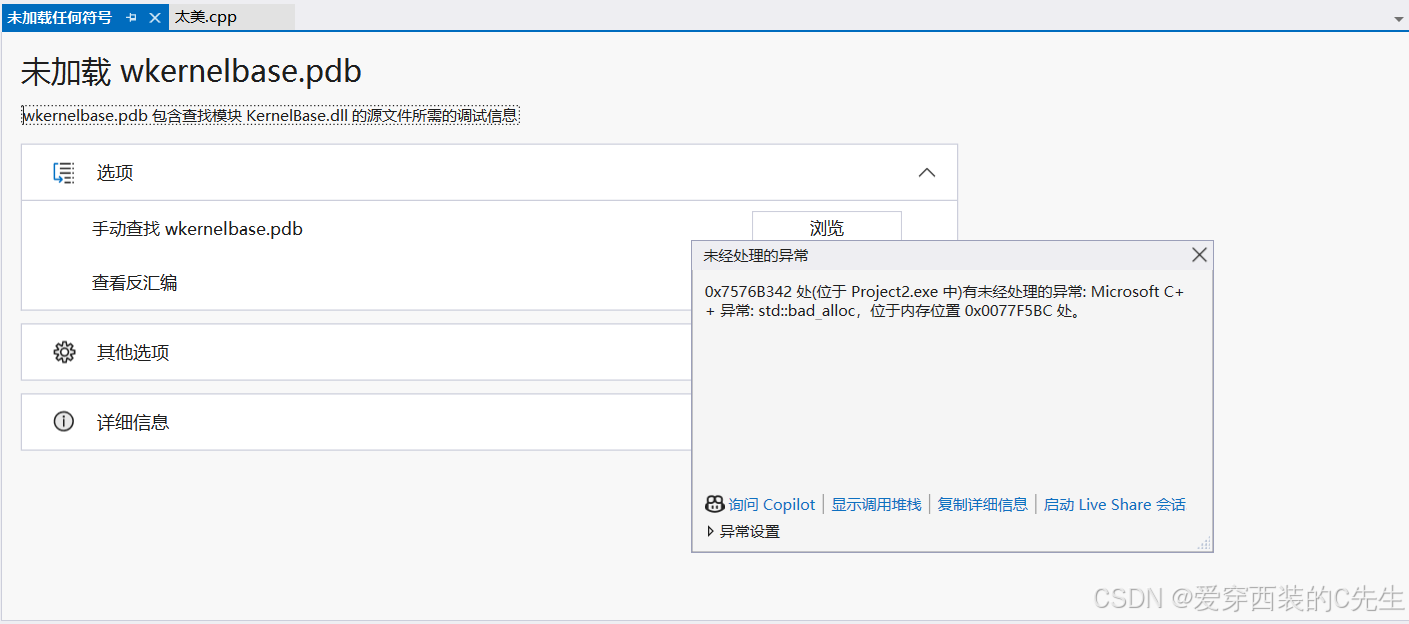Screen dimensions: 1409x624
Task: Click 复制详细信息 link
Action: point(982,505)
